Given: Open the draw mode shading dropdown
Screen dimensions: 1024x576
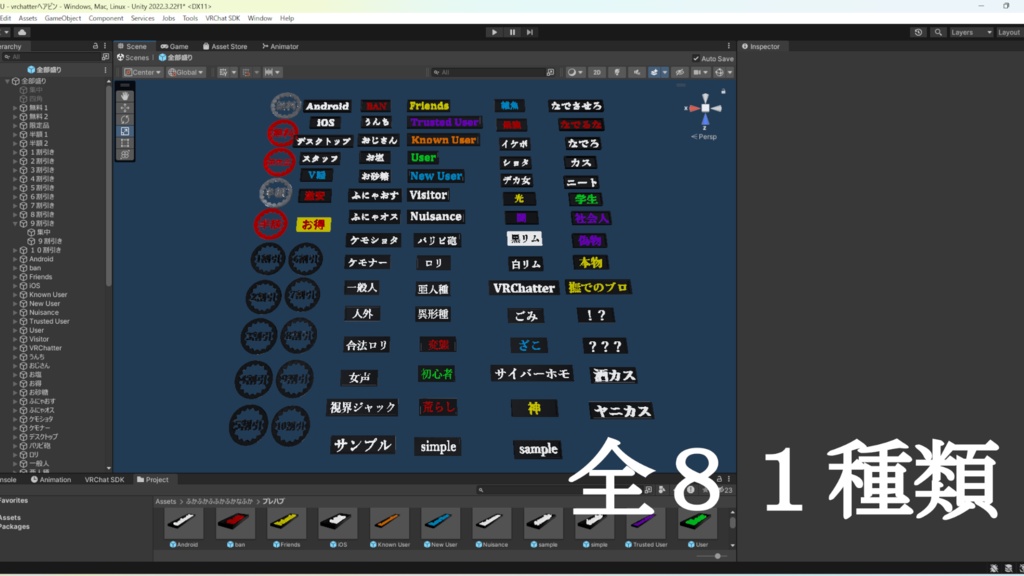Looking at the screenshot, I should (x=575, y=72).
